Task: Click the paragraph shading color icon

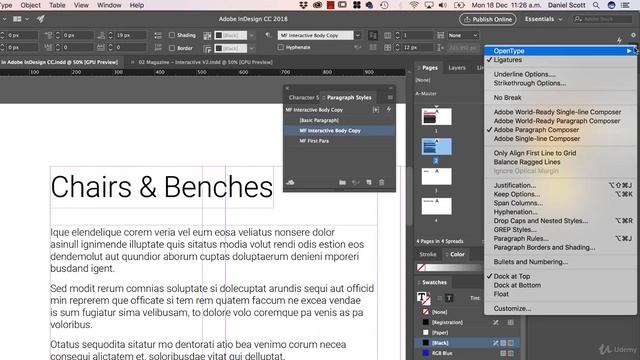Action: coord(207,36)
